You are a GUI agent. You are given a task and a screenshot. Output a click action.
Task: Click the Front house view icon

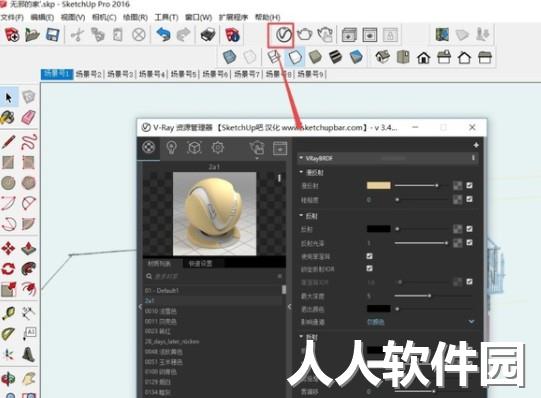pyautogui.click(x=424, y=57)
